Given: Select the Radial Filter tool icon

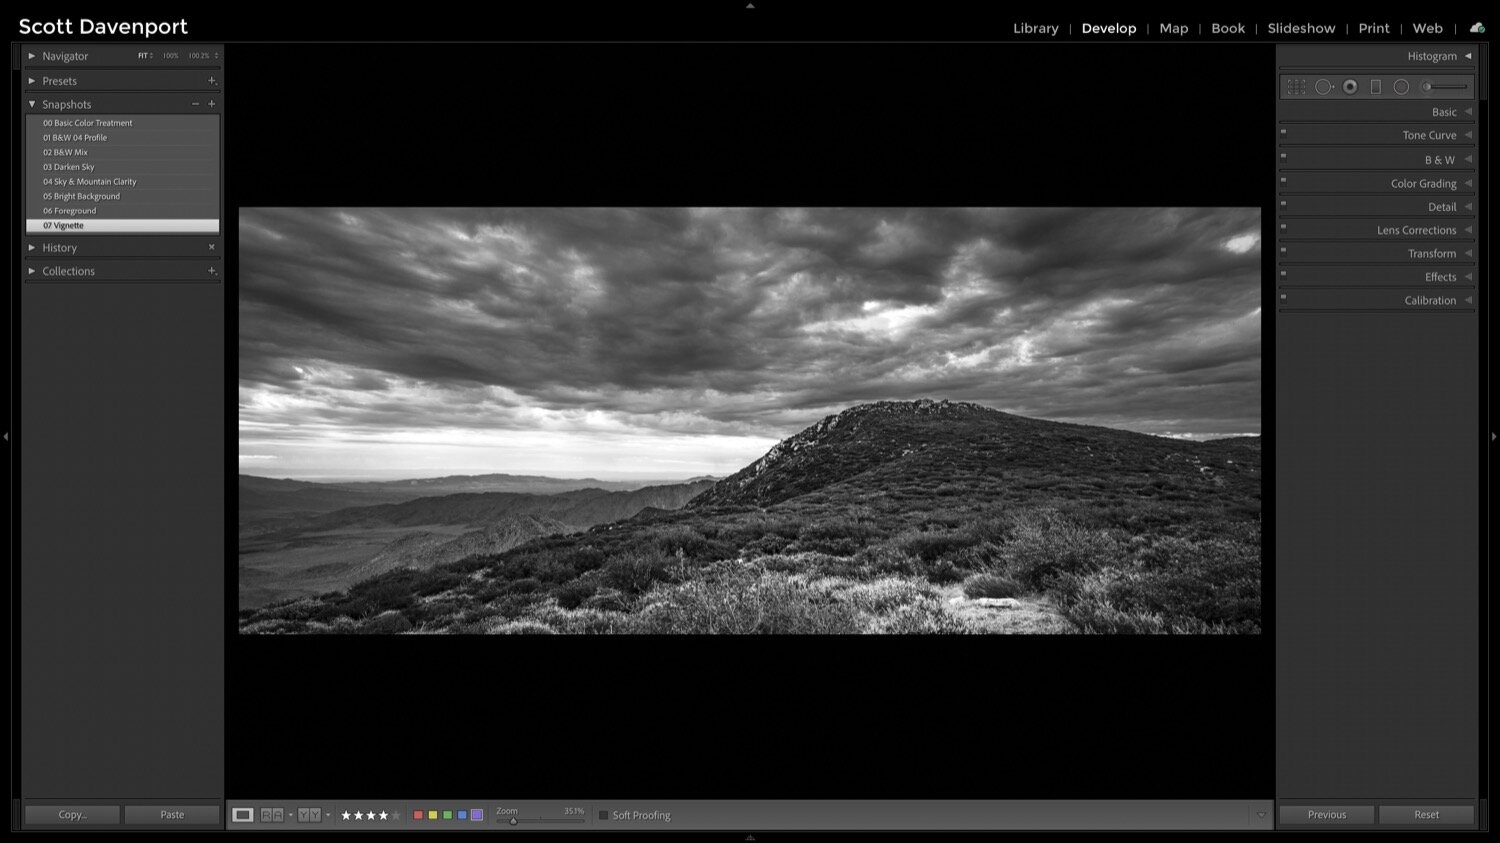Looking at the screenshot, I should [1401, 87].
